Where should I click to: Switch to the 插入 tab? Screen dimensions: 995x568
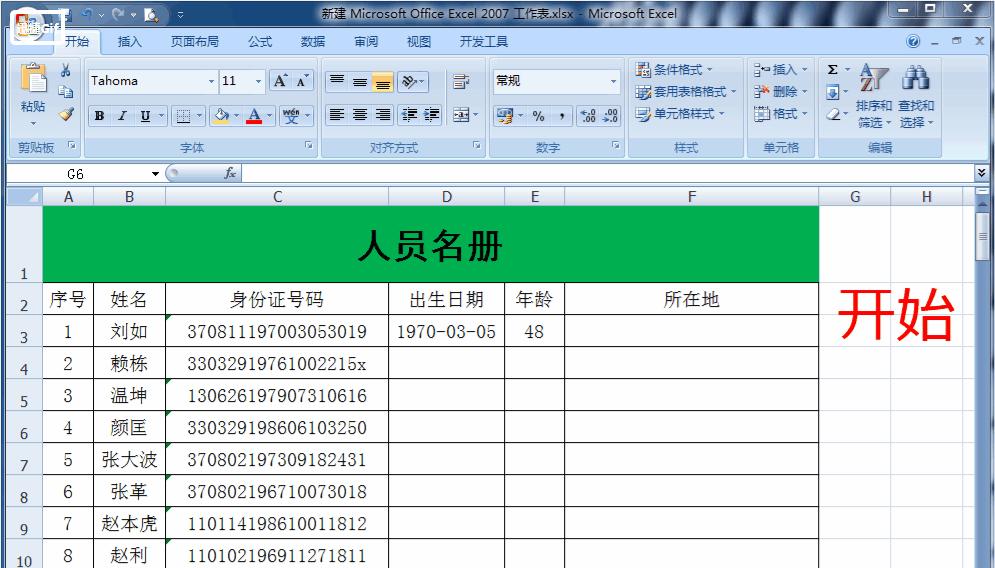point(129,42)
